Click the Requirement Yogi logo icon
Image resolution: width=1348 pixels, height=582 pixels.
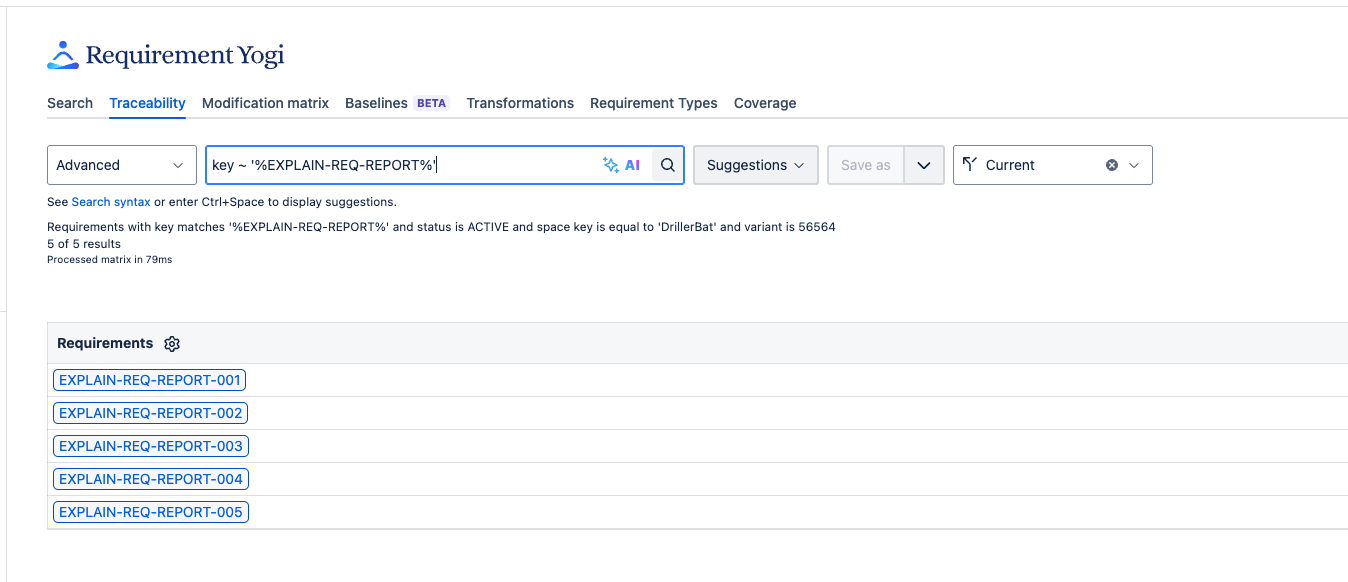tap(62, 55)
